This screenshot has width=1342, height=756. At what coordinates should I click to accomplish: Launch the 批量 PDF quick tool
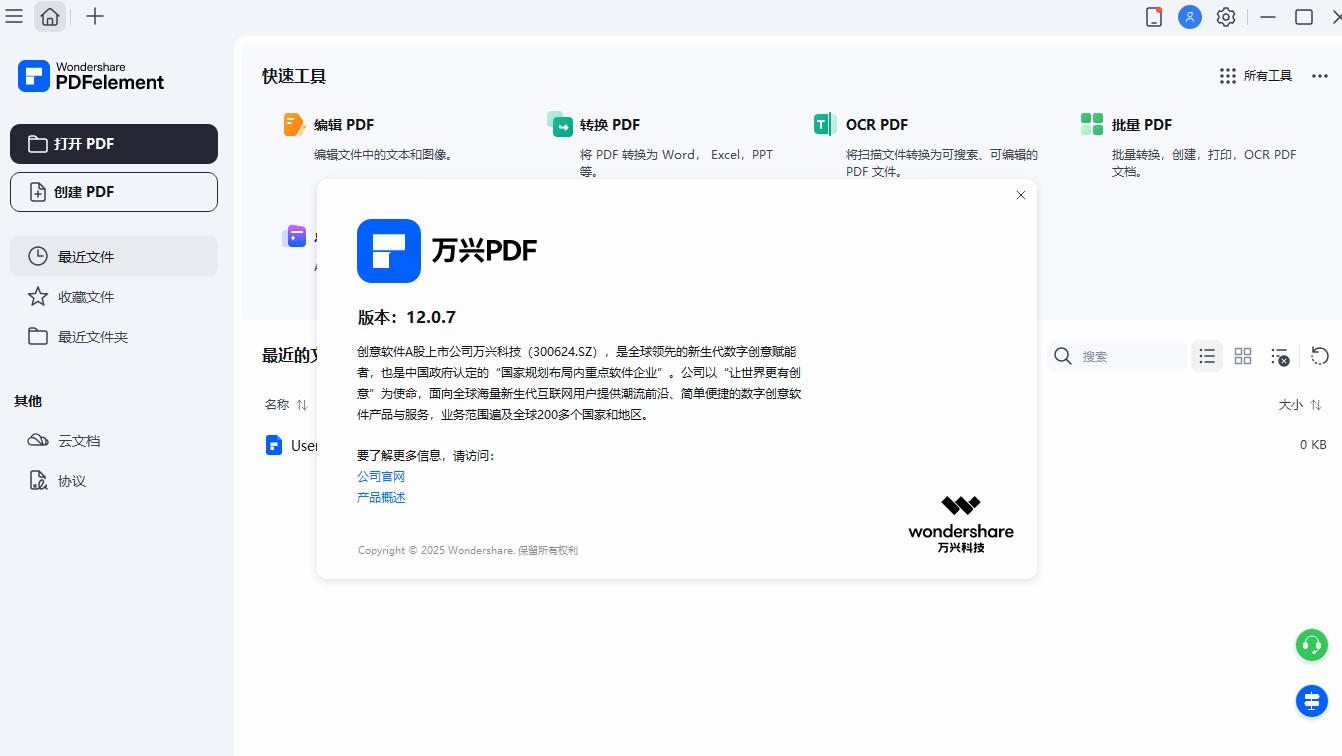coord(1141,125)
